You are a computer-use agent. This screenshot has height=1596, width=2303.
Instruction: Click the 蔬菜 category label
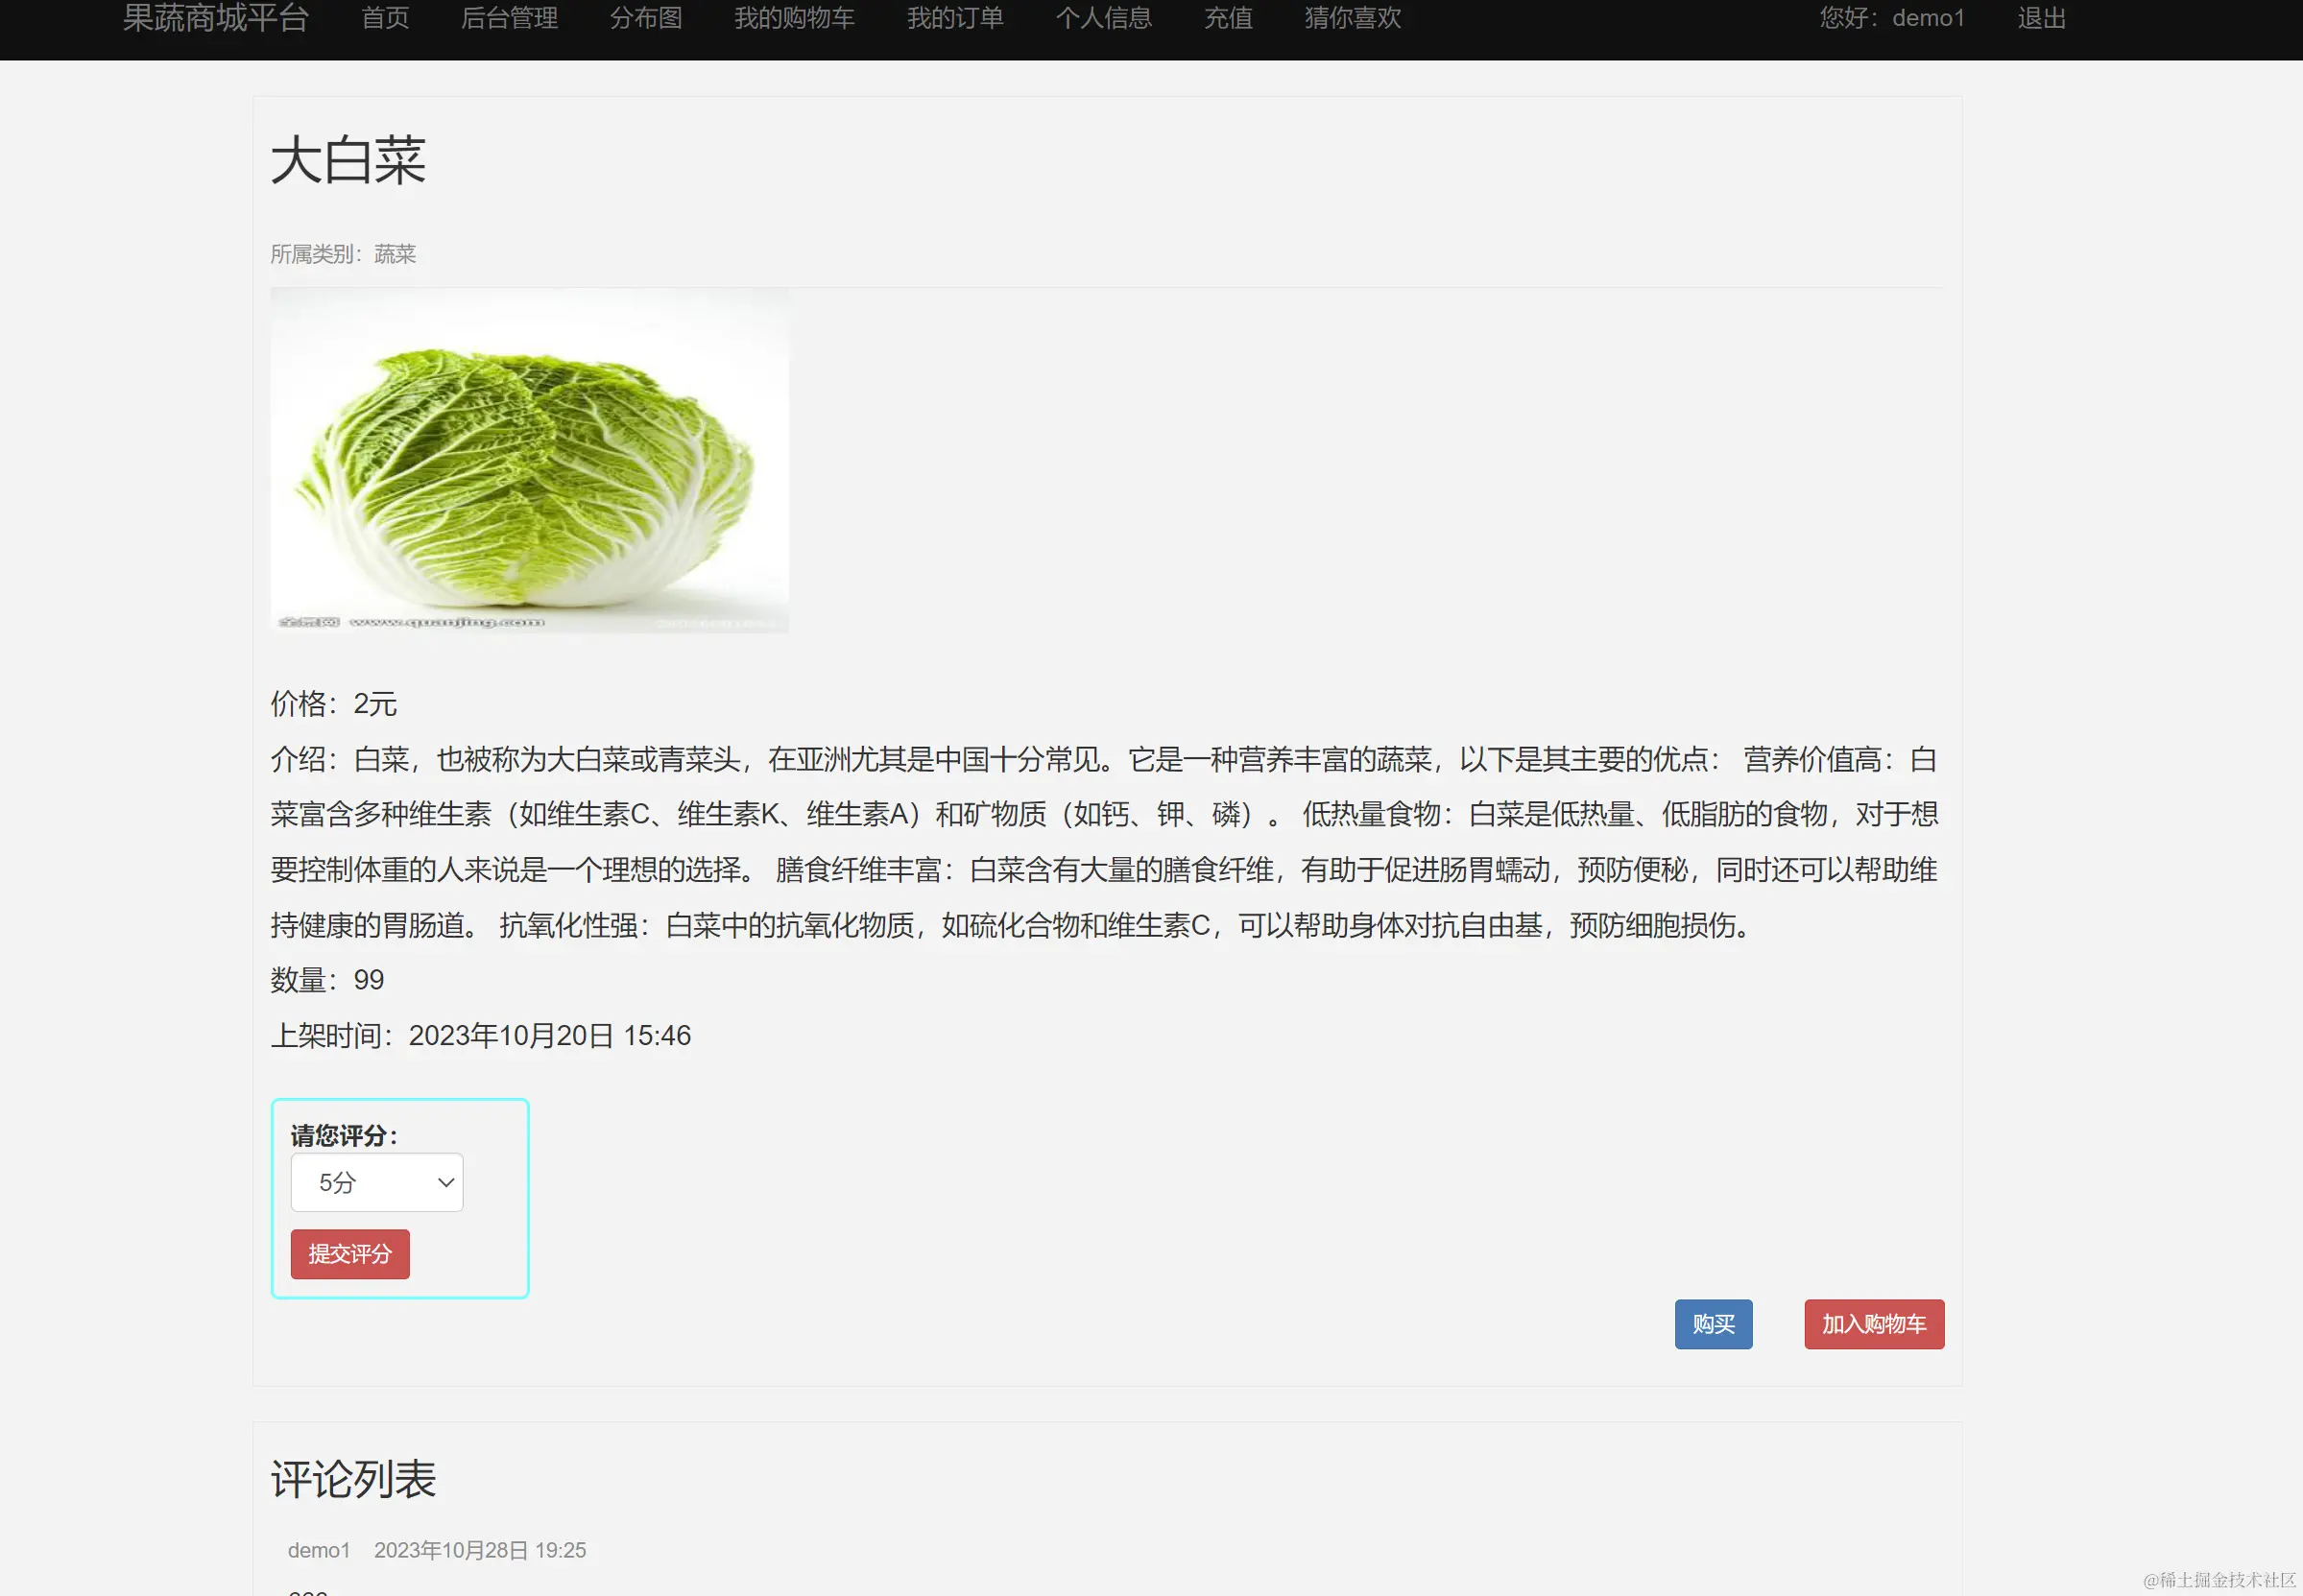394,254
